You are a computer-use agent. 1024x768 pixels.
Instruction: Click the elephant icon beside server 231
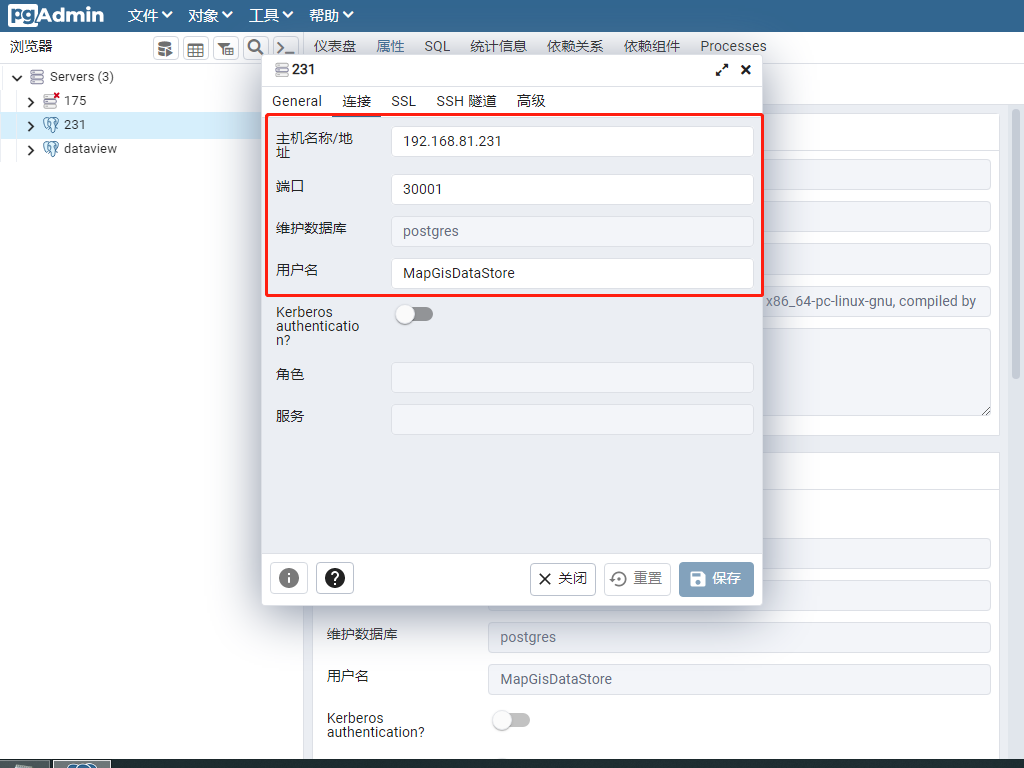[x=51, y=125]
